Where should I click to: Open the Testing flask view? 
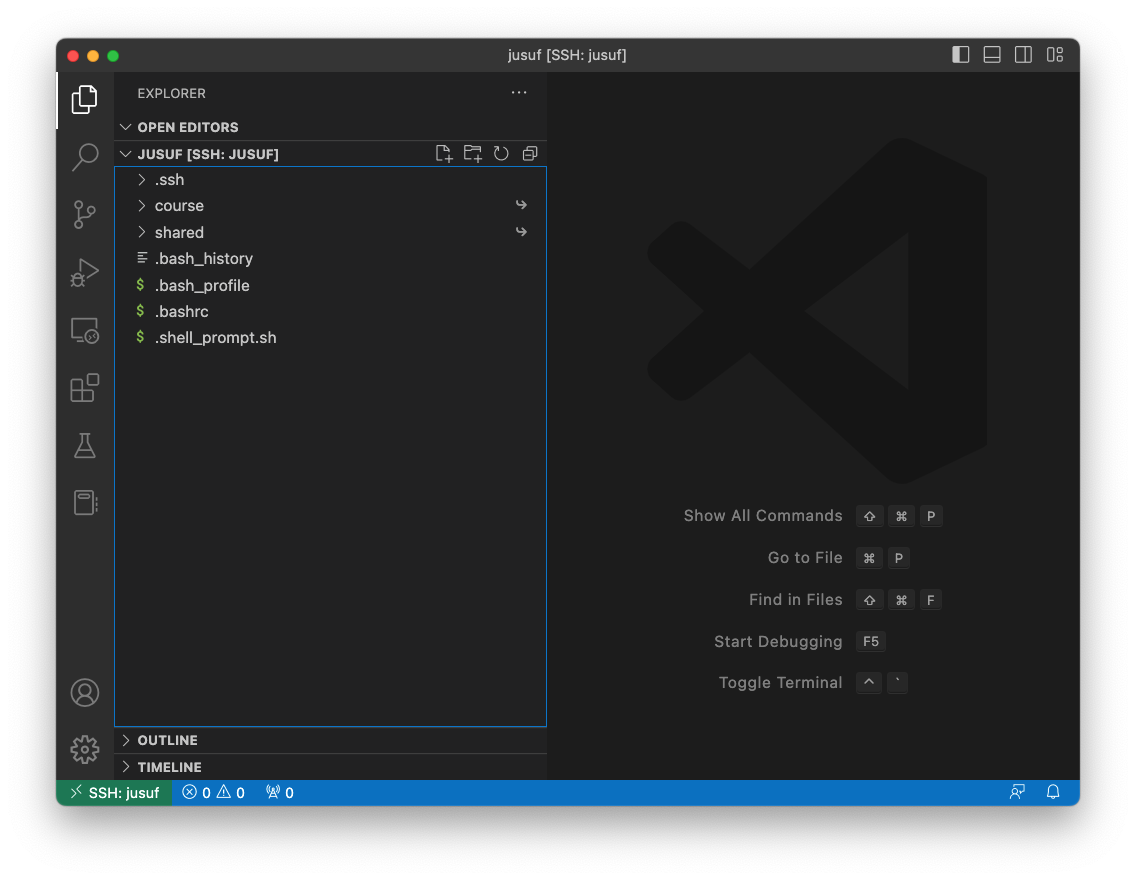(85, 445)
